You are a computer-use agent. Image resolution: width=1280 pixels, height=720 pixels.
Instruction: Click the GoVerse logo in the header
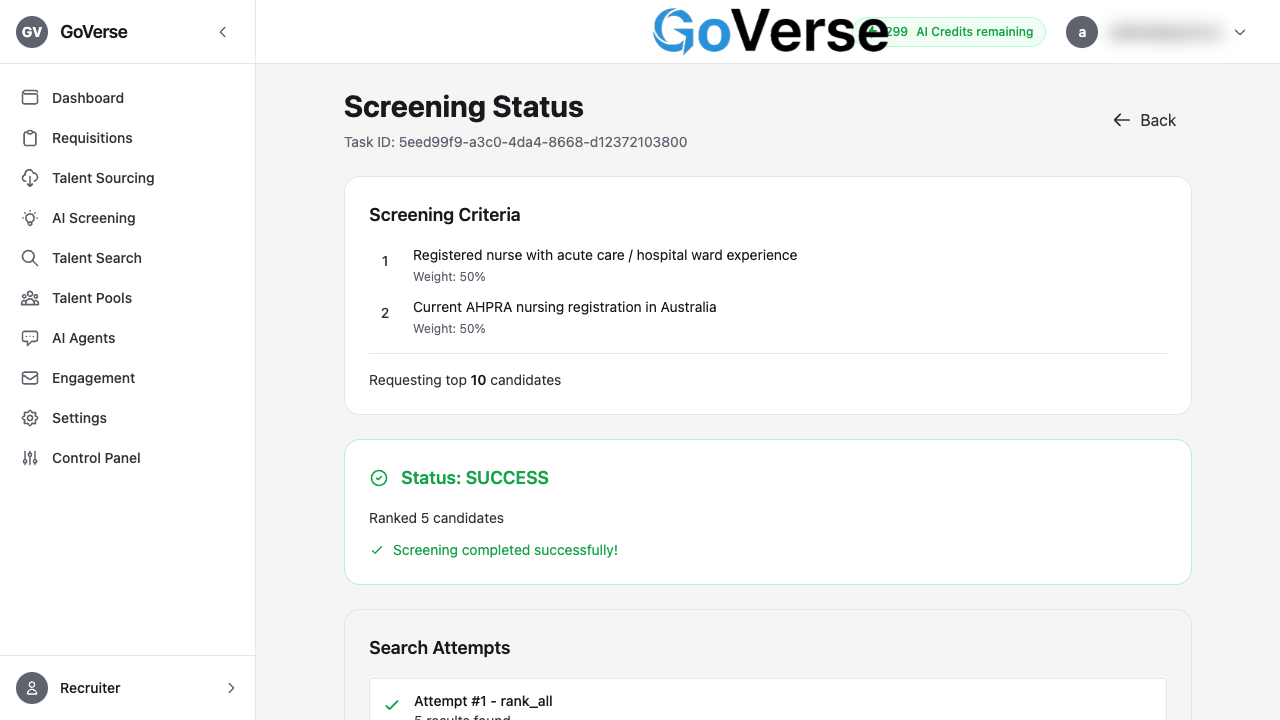pos(770,31)
